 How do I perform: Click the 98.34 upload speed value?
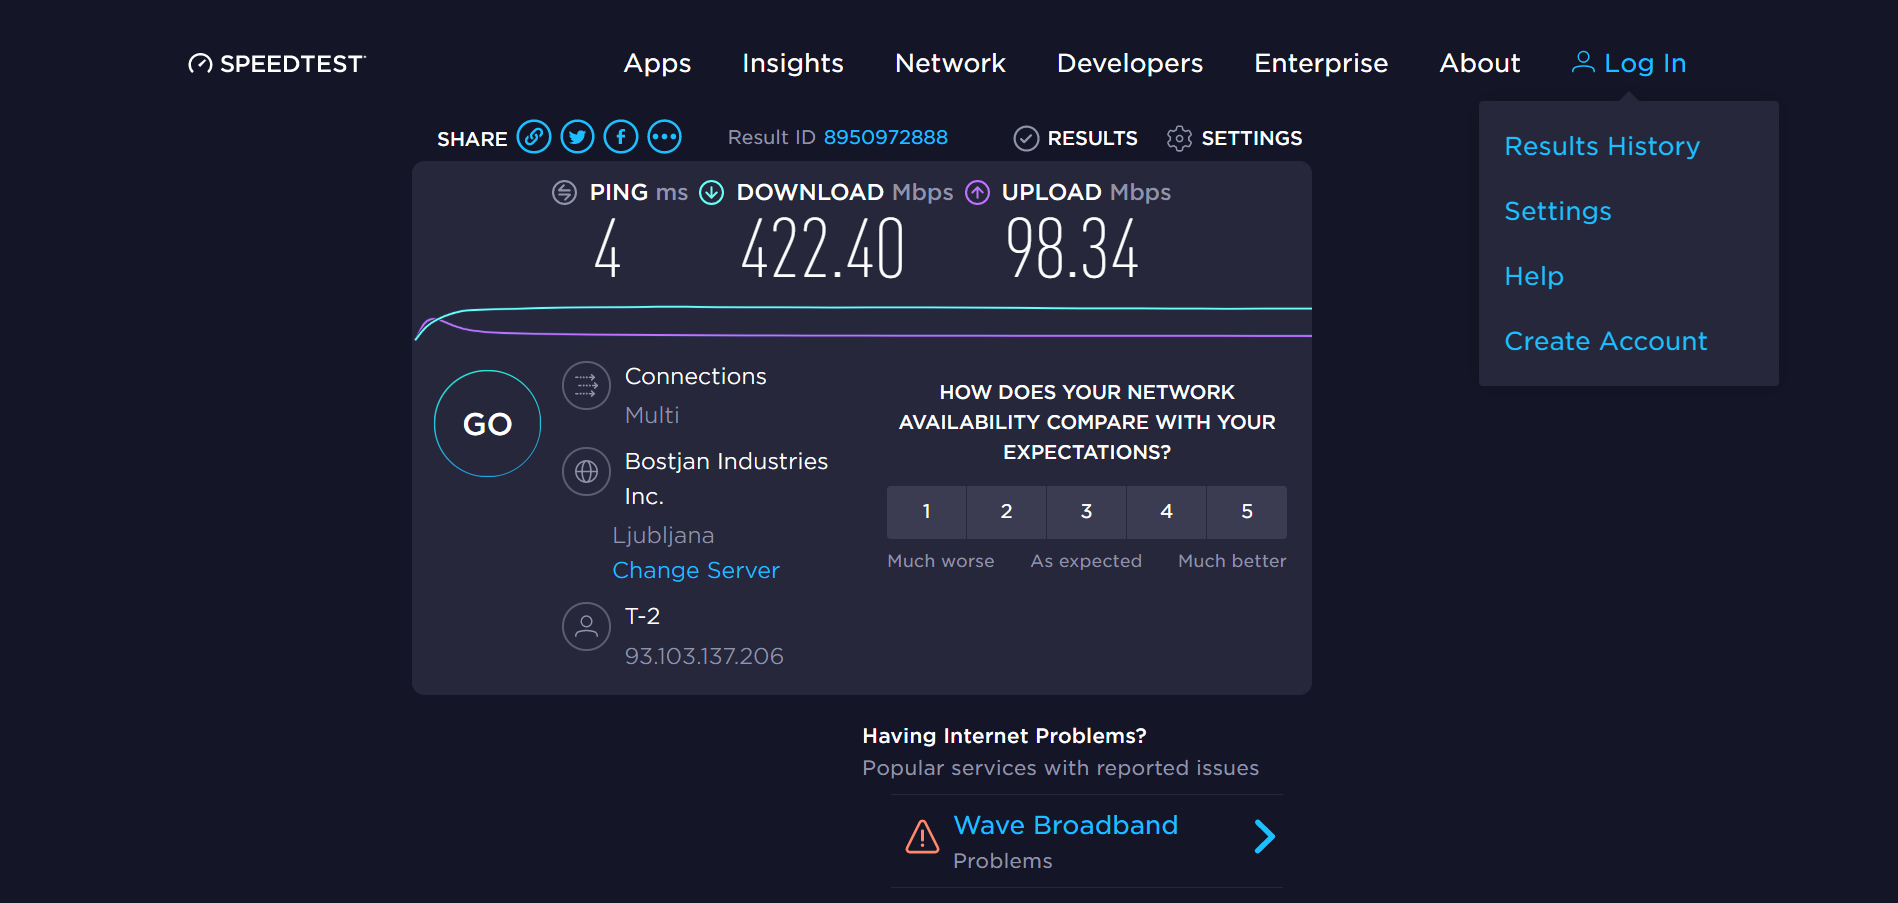pos(1072,249)
